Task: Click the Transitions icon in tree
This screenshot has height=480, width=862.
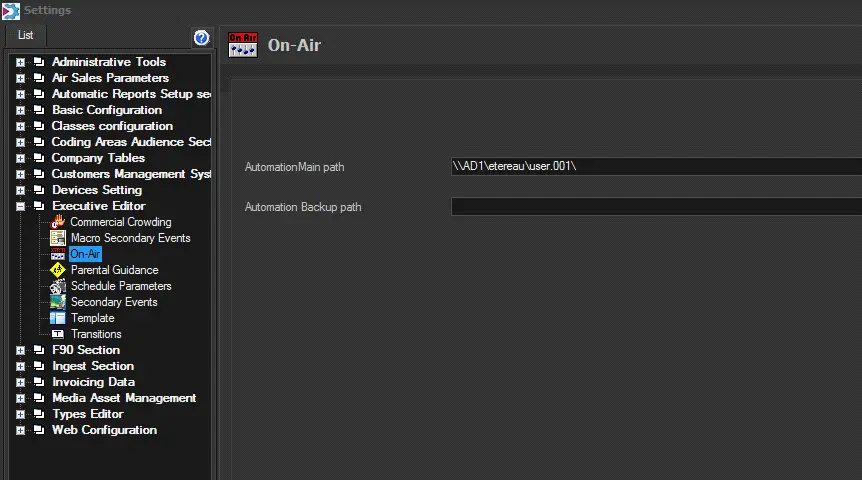Action: point(58,334)
